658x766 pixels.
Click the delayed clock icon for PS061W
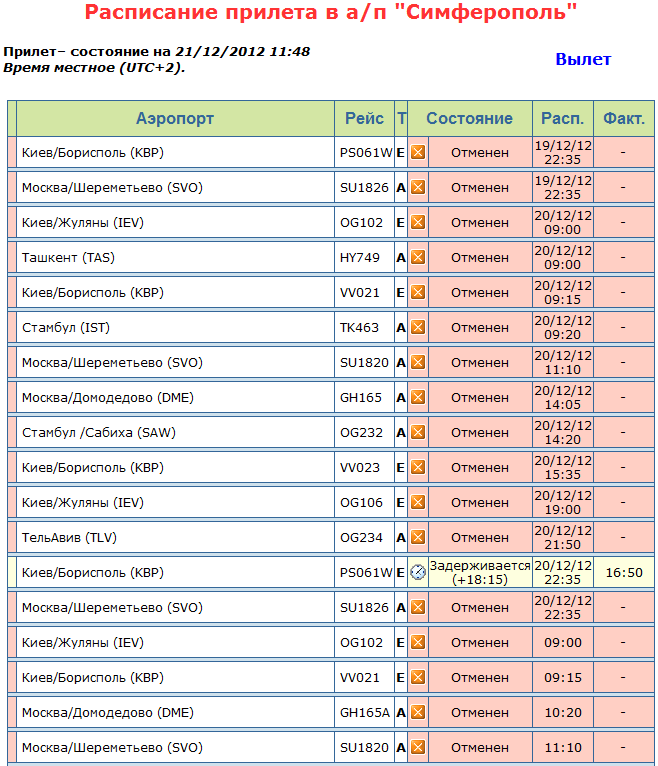pos(418,572)
